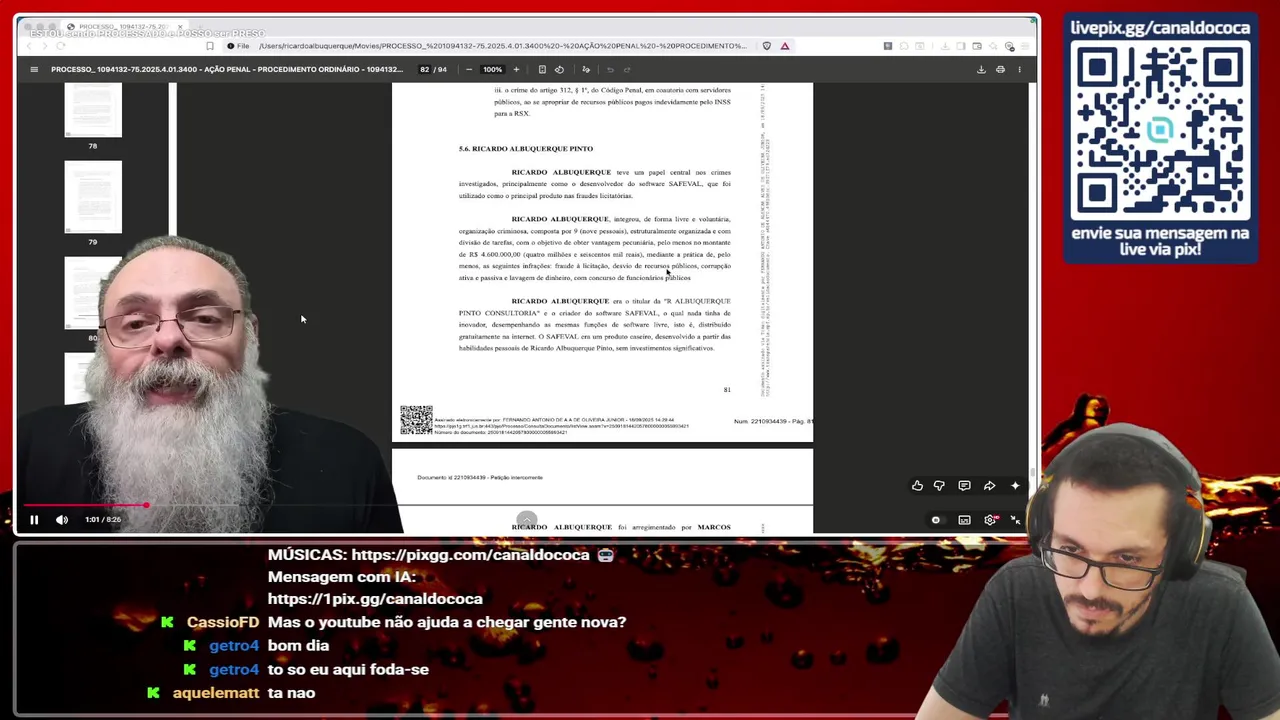This screenshot has height=720, width=1280.
Task: Exit fullscreen with collapse arrows icon
Action: tap(1015, 520)
